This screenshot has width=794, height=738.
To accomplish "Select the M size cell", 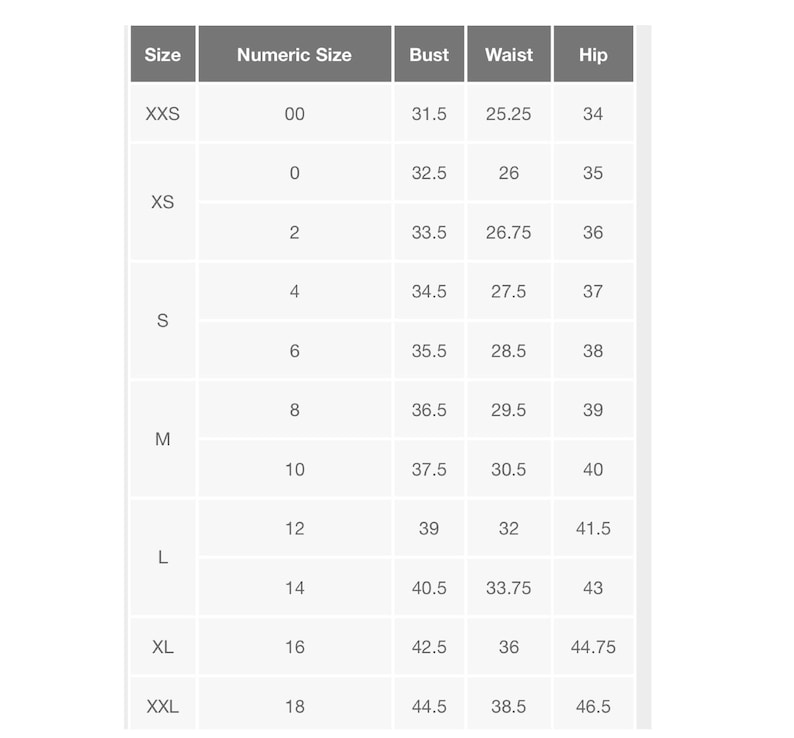I will click(x=163, y=439).
